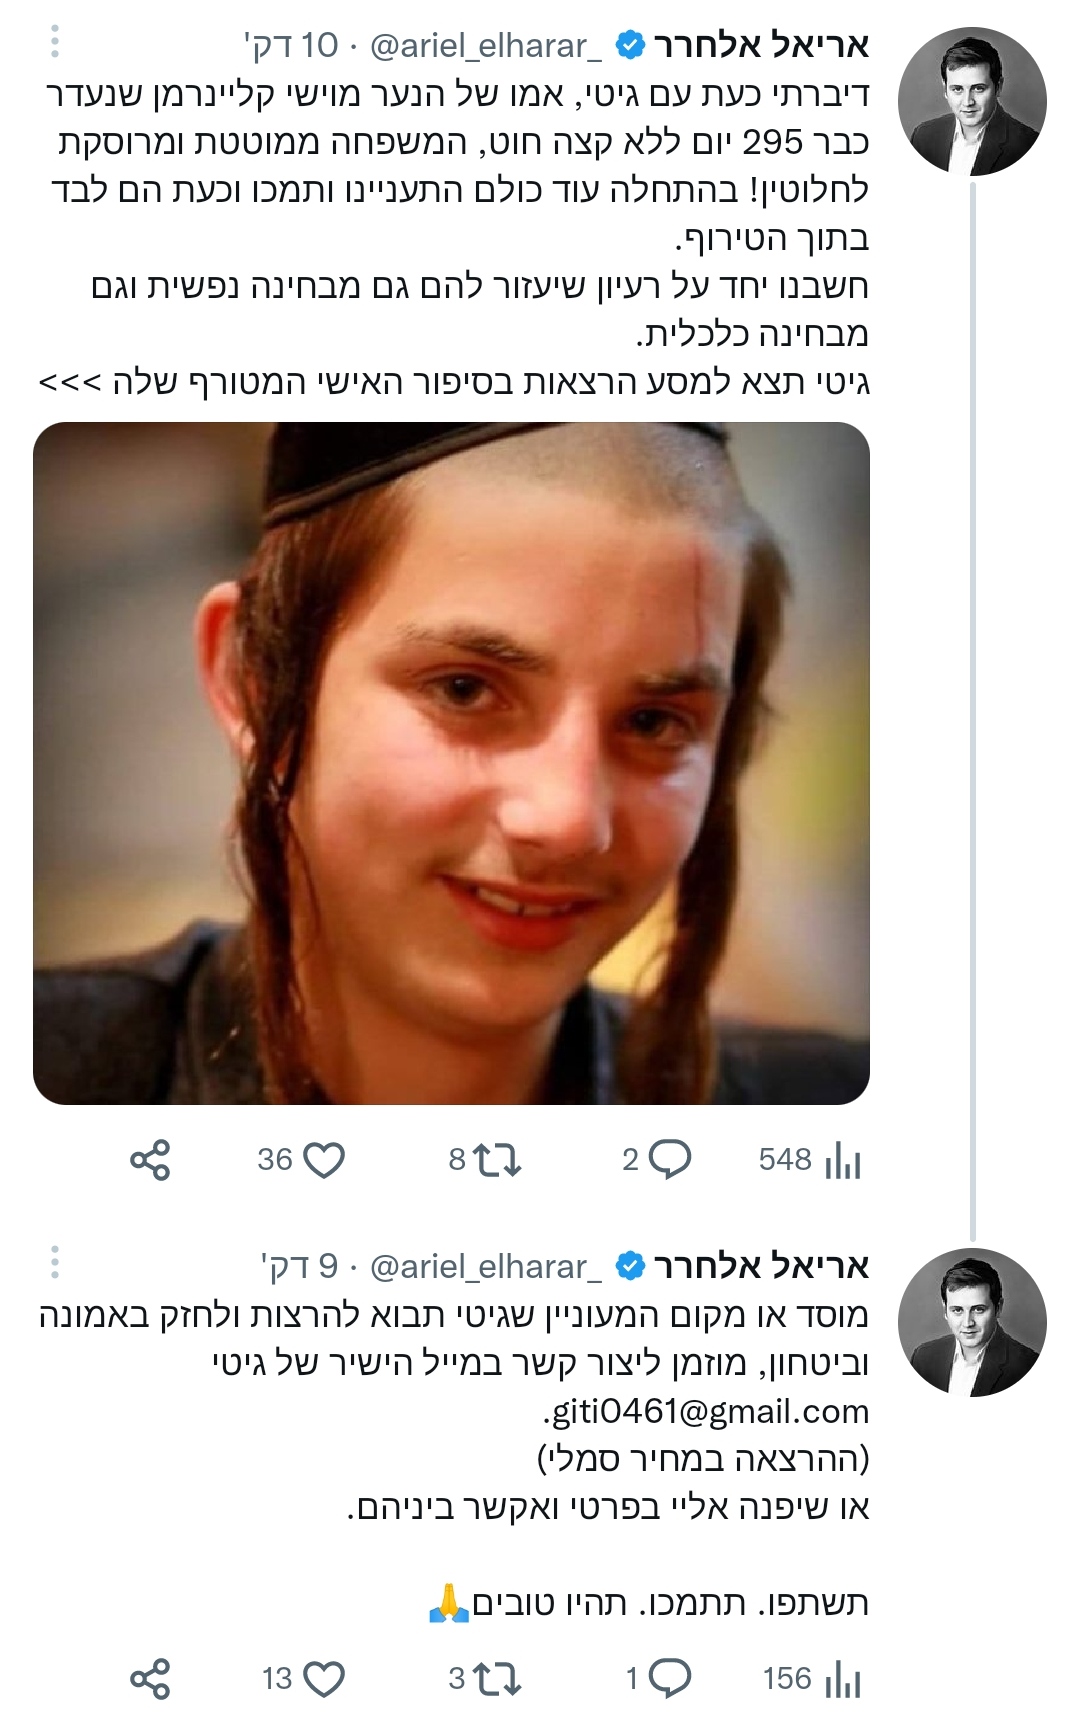Open the 10-minute timestamp of first tweet
This screenshot has height=1725, width=1080.
pos(292,45)
